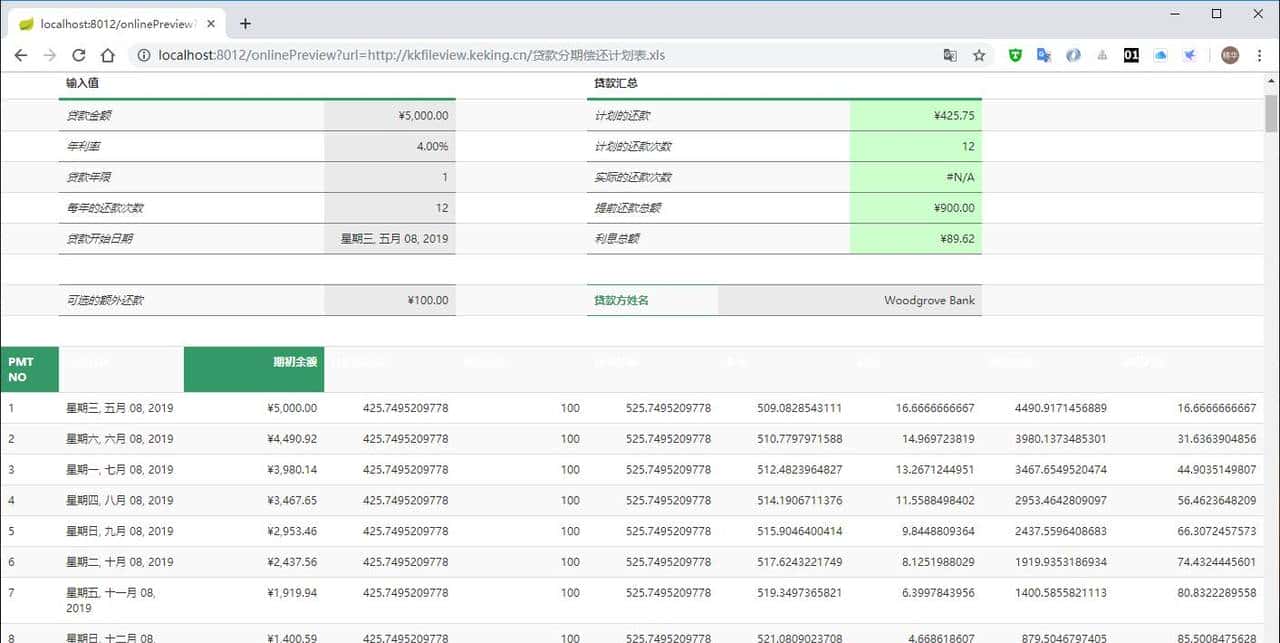Screen dimensions: 1280x643
Task: Click the green shield extension icon
Action: click(x=1014, y=55)
